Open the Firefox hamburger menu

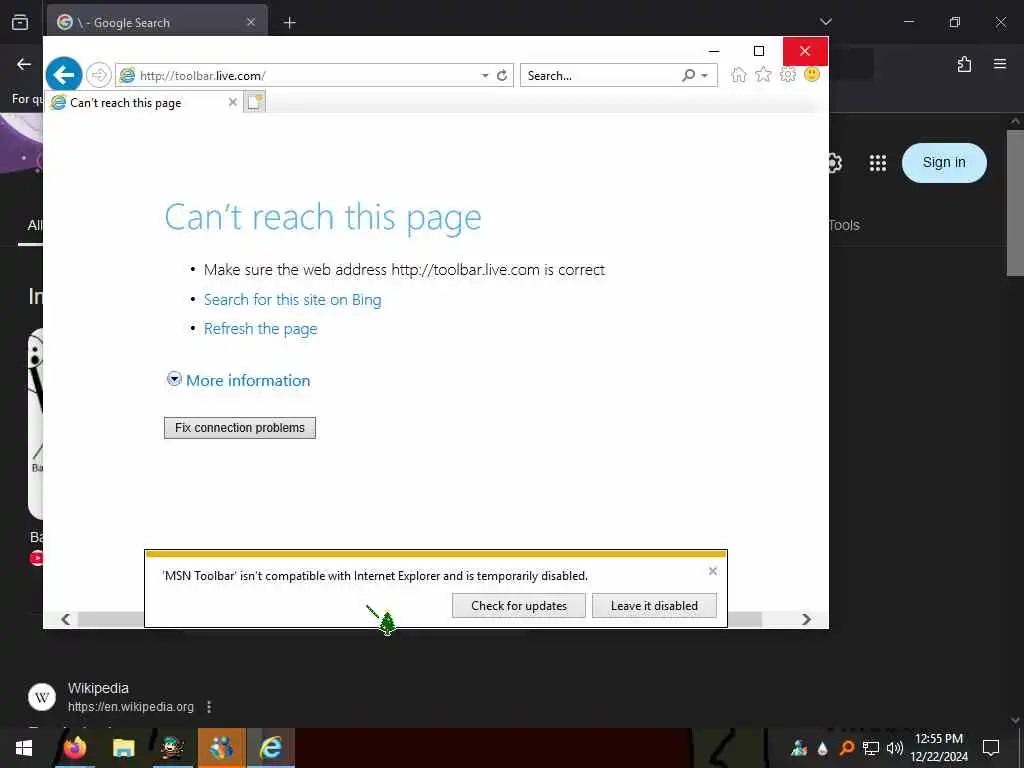[1000, 64]
